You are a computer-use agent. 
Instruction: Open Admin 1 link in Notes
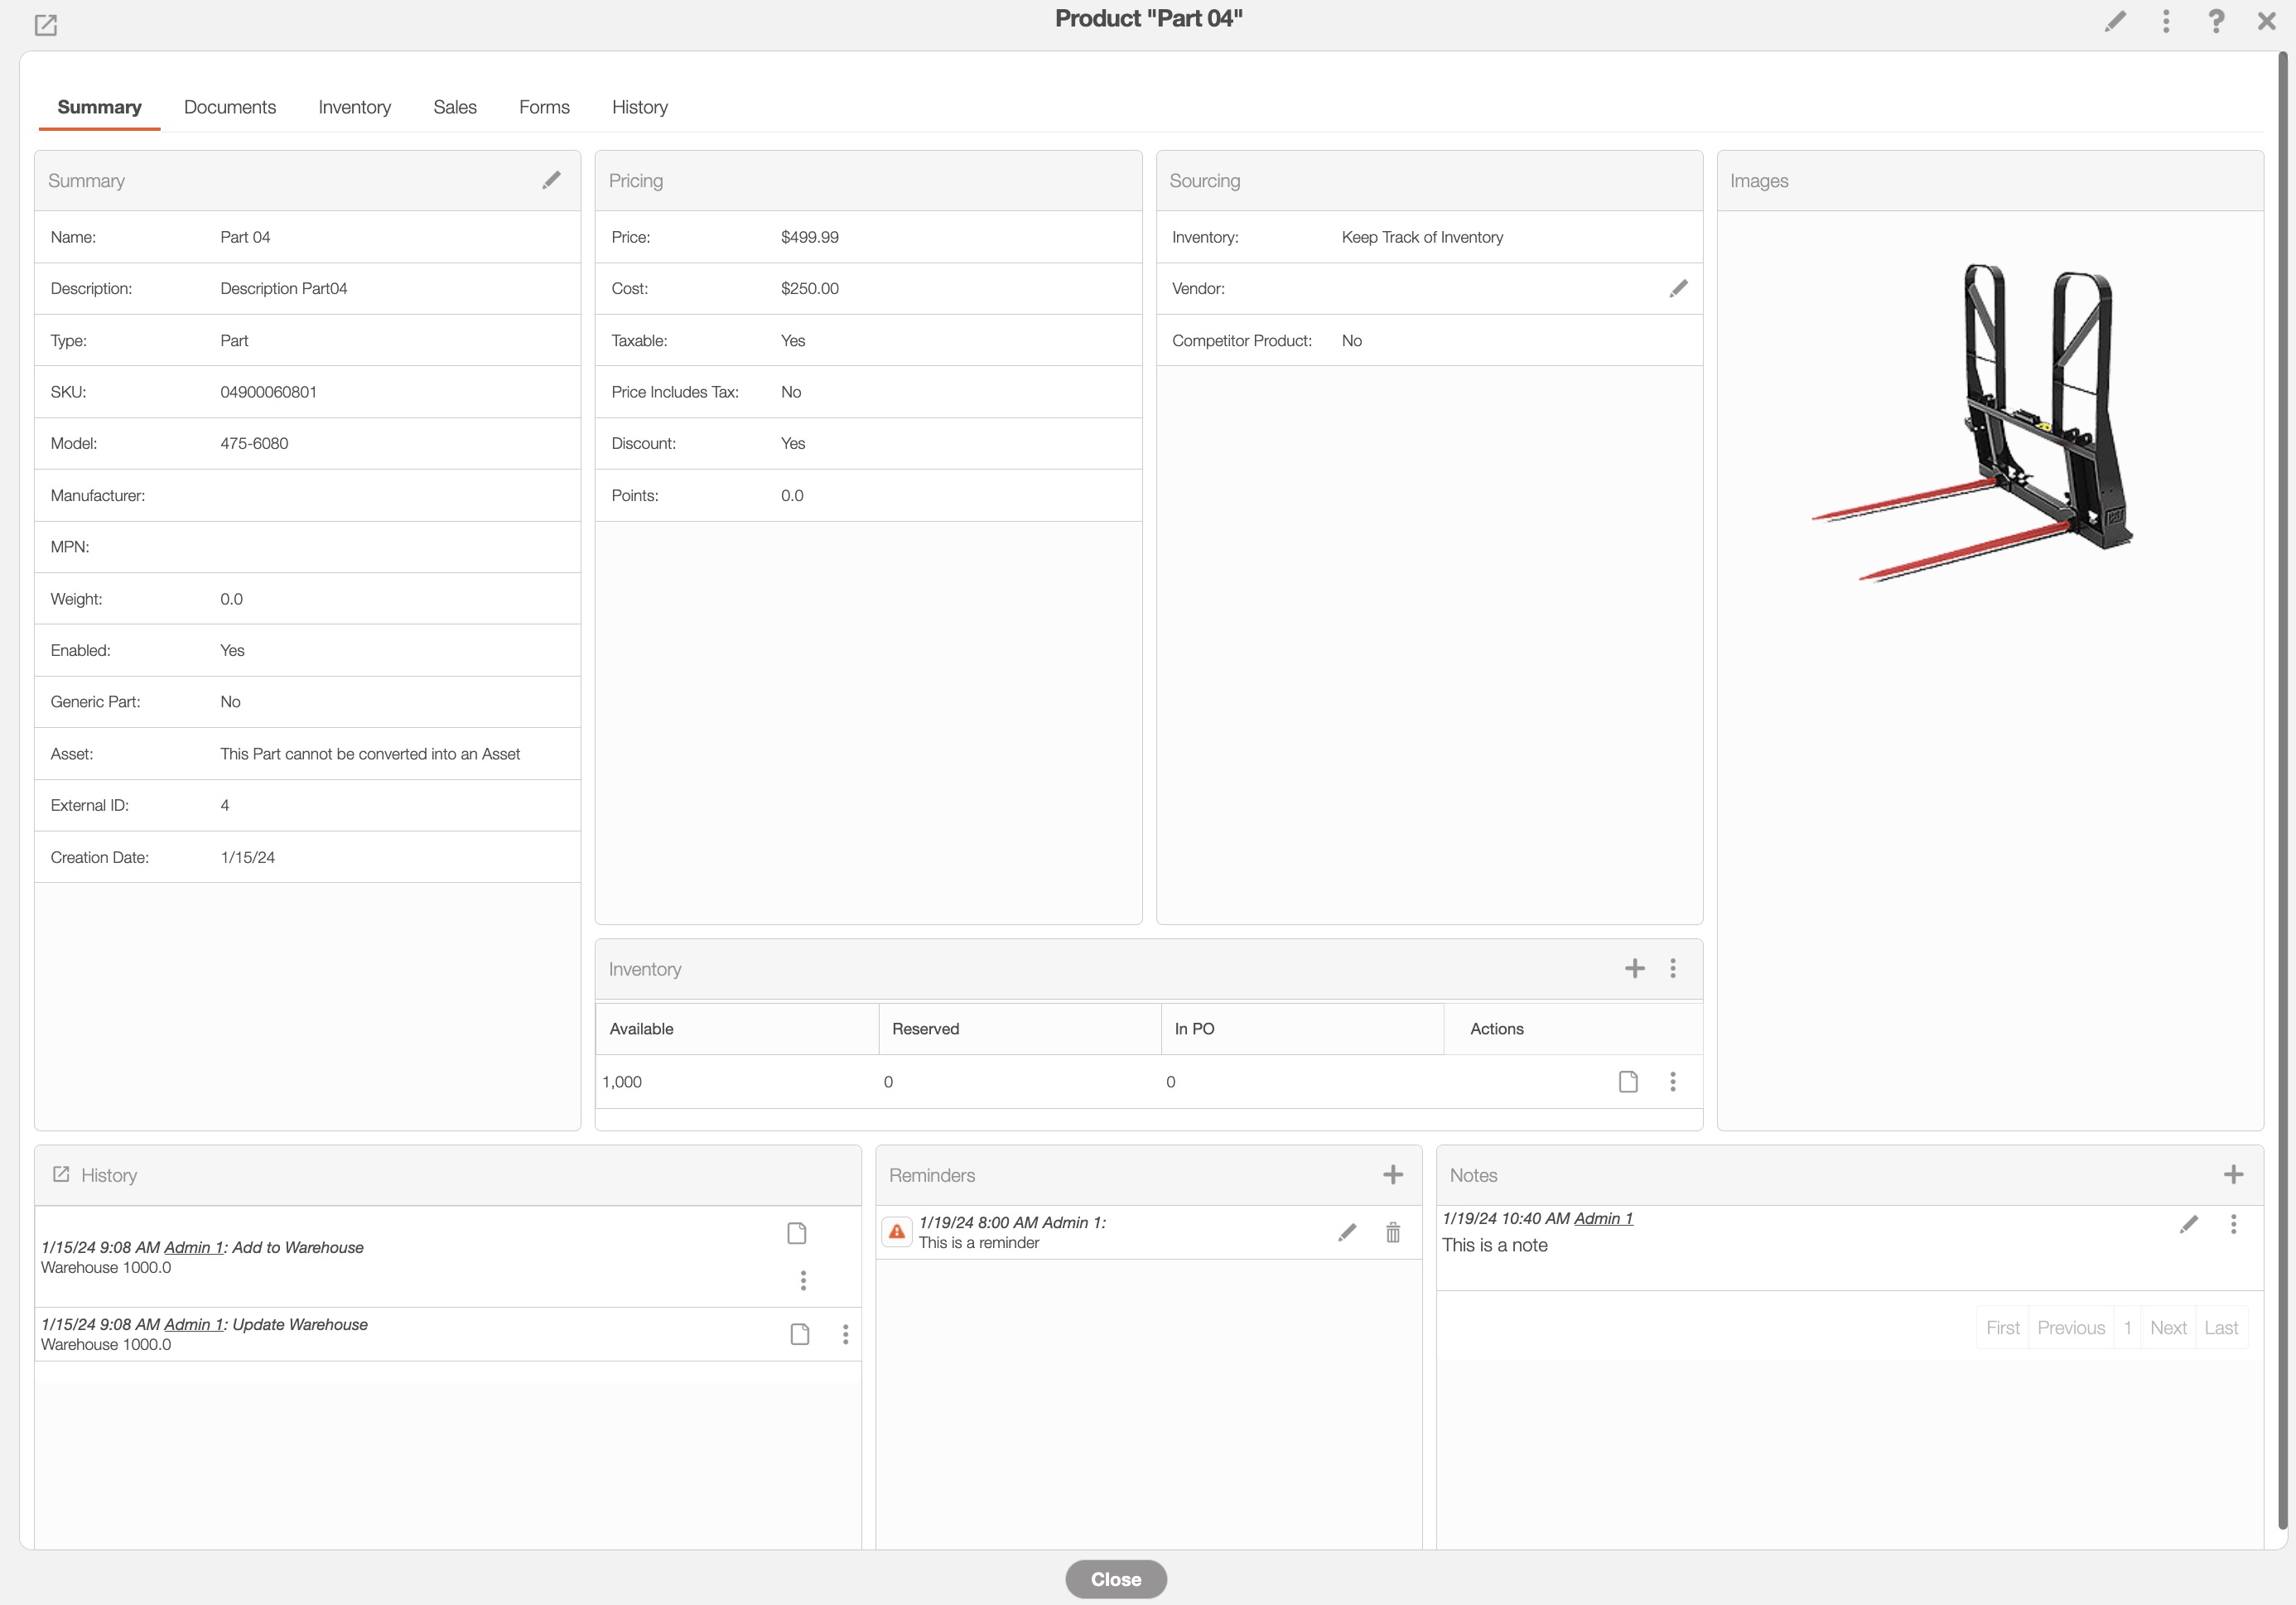[1603, 1218]
